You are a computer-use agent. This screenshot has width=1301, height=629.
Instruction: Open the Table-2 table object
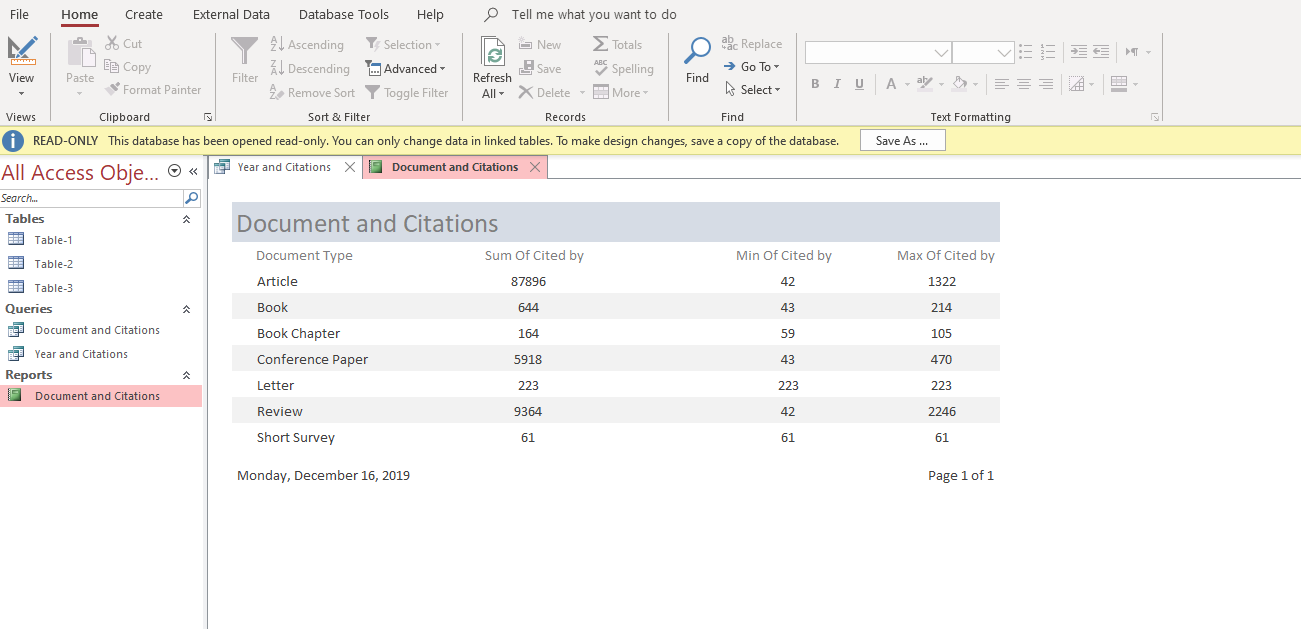click(53, 264)
